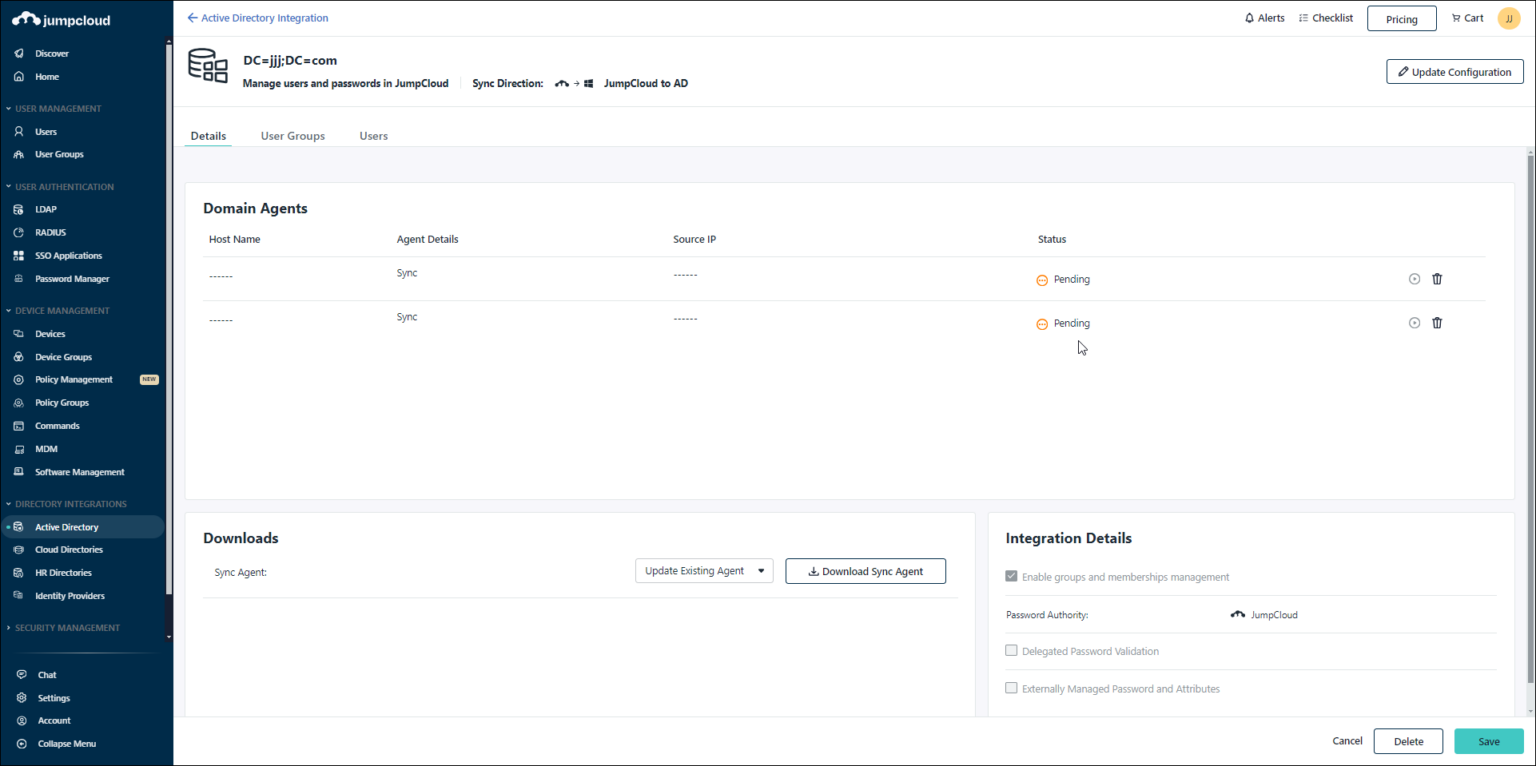The image size is (1536, 766).
Task: Open the Alerts bell icon
Action: coord(1264,17)
